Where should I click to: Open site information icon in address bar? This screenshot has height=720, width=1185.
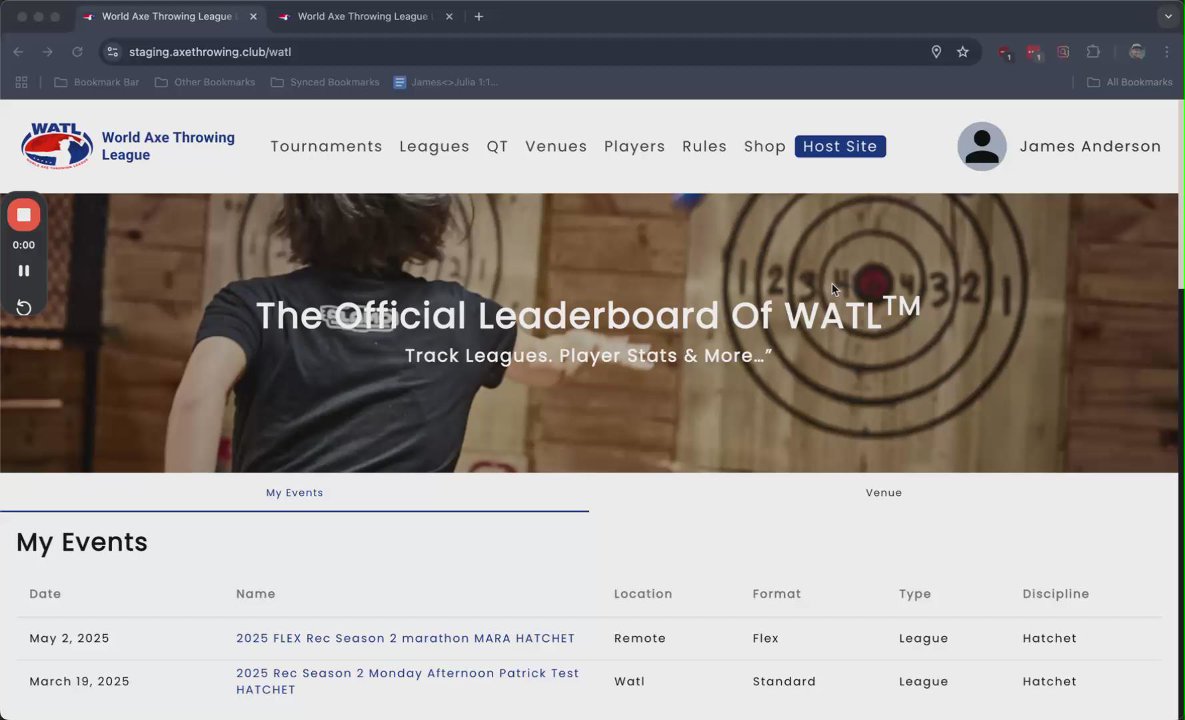coord(113,52)
